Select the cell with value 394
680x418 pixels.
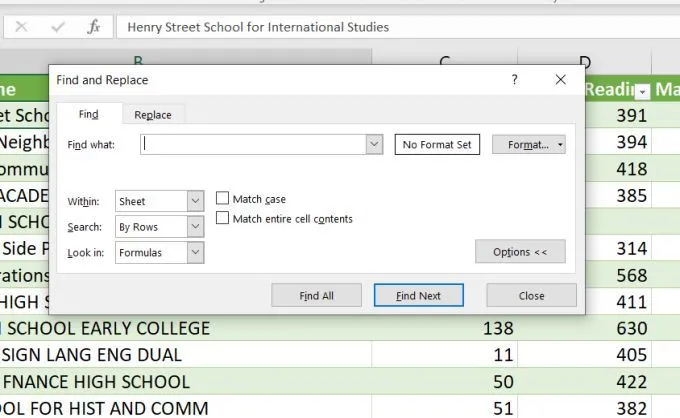(618, 142)
